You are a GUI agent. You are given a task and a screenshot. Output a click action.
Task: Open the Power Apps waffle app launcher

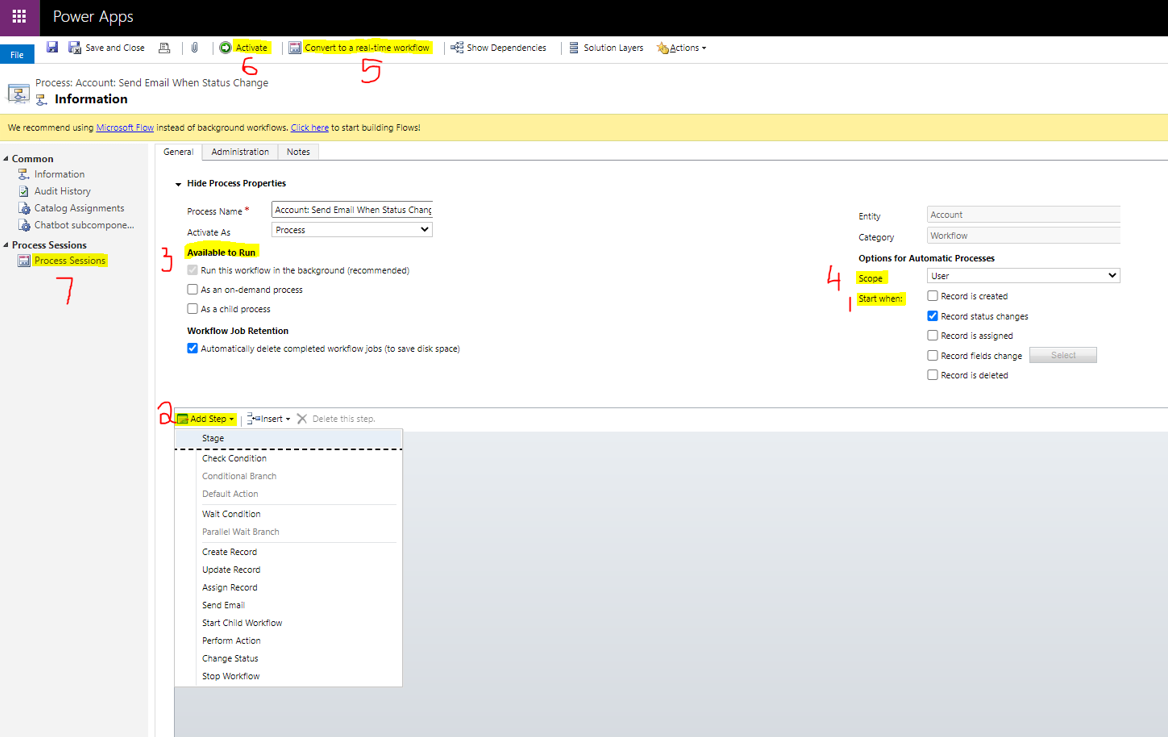click(19, 17)
